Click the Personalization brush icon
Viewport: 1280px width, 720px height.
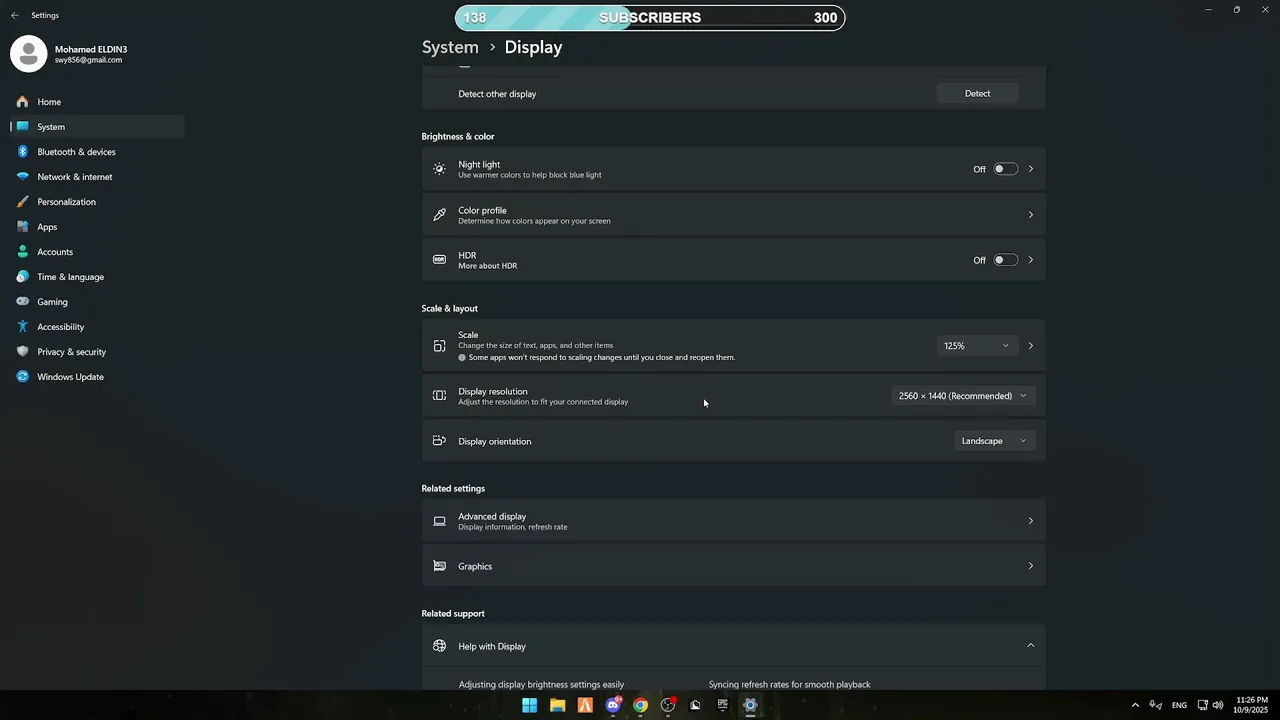[x=22, y=202]
